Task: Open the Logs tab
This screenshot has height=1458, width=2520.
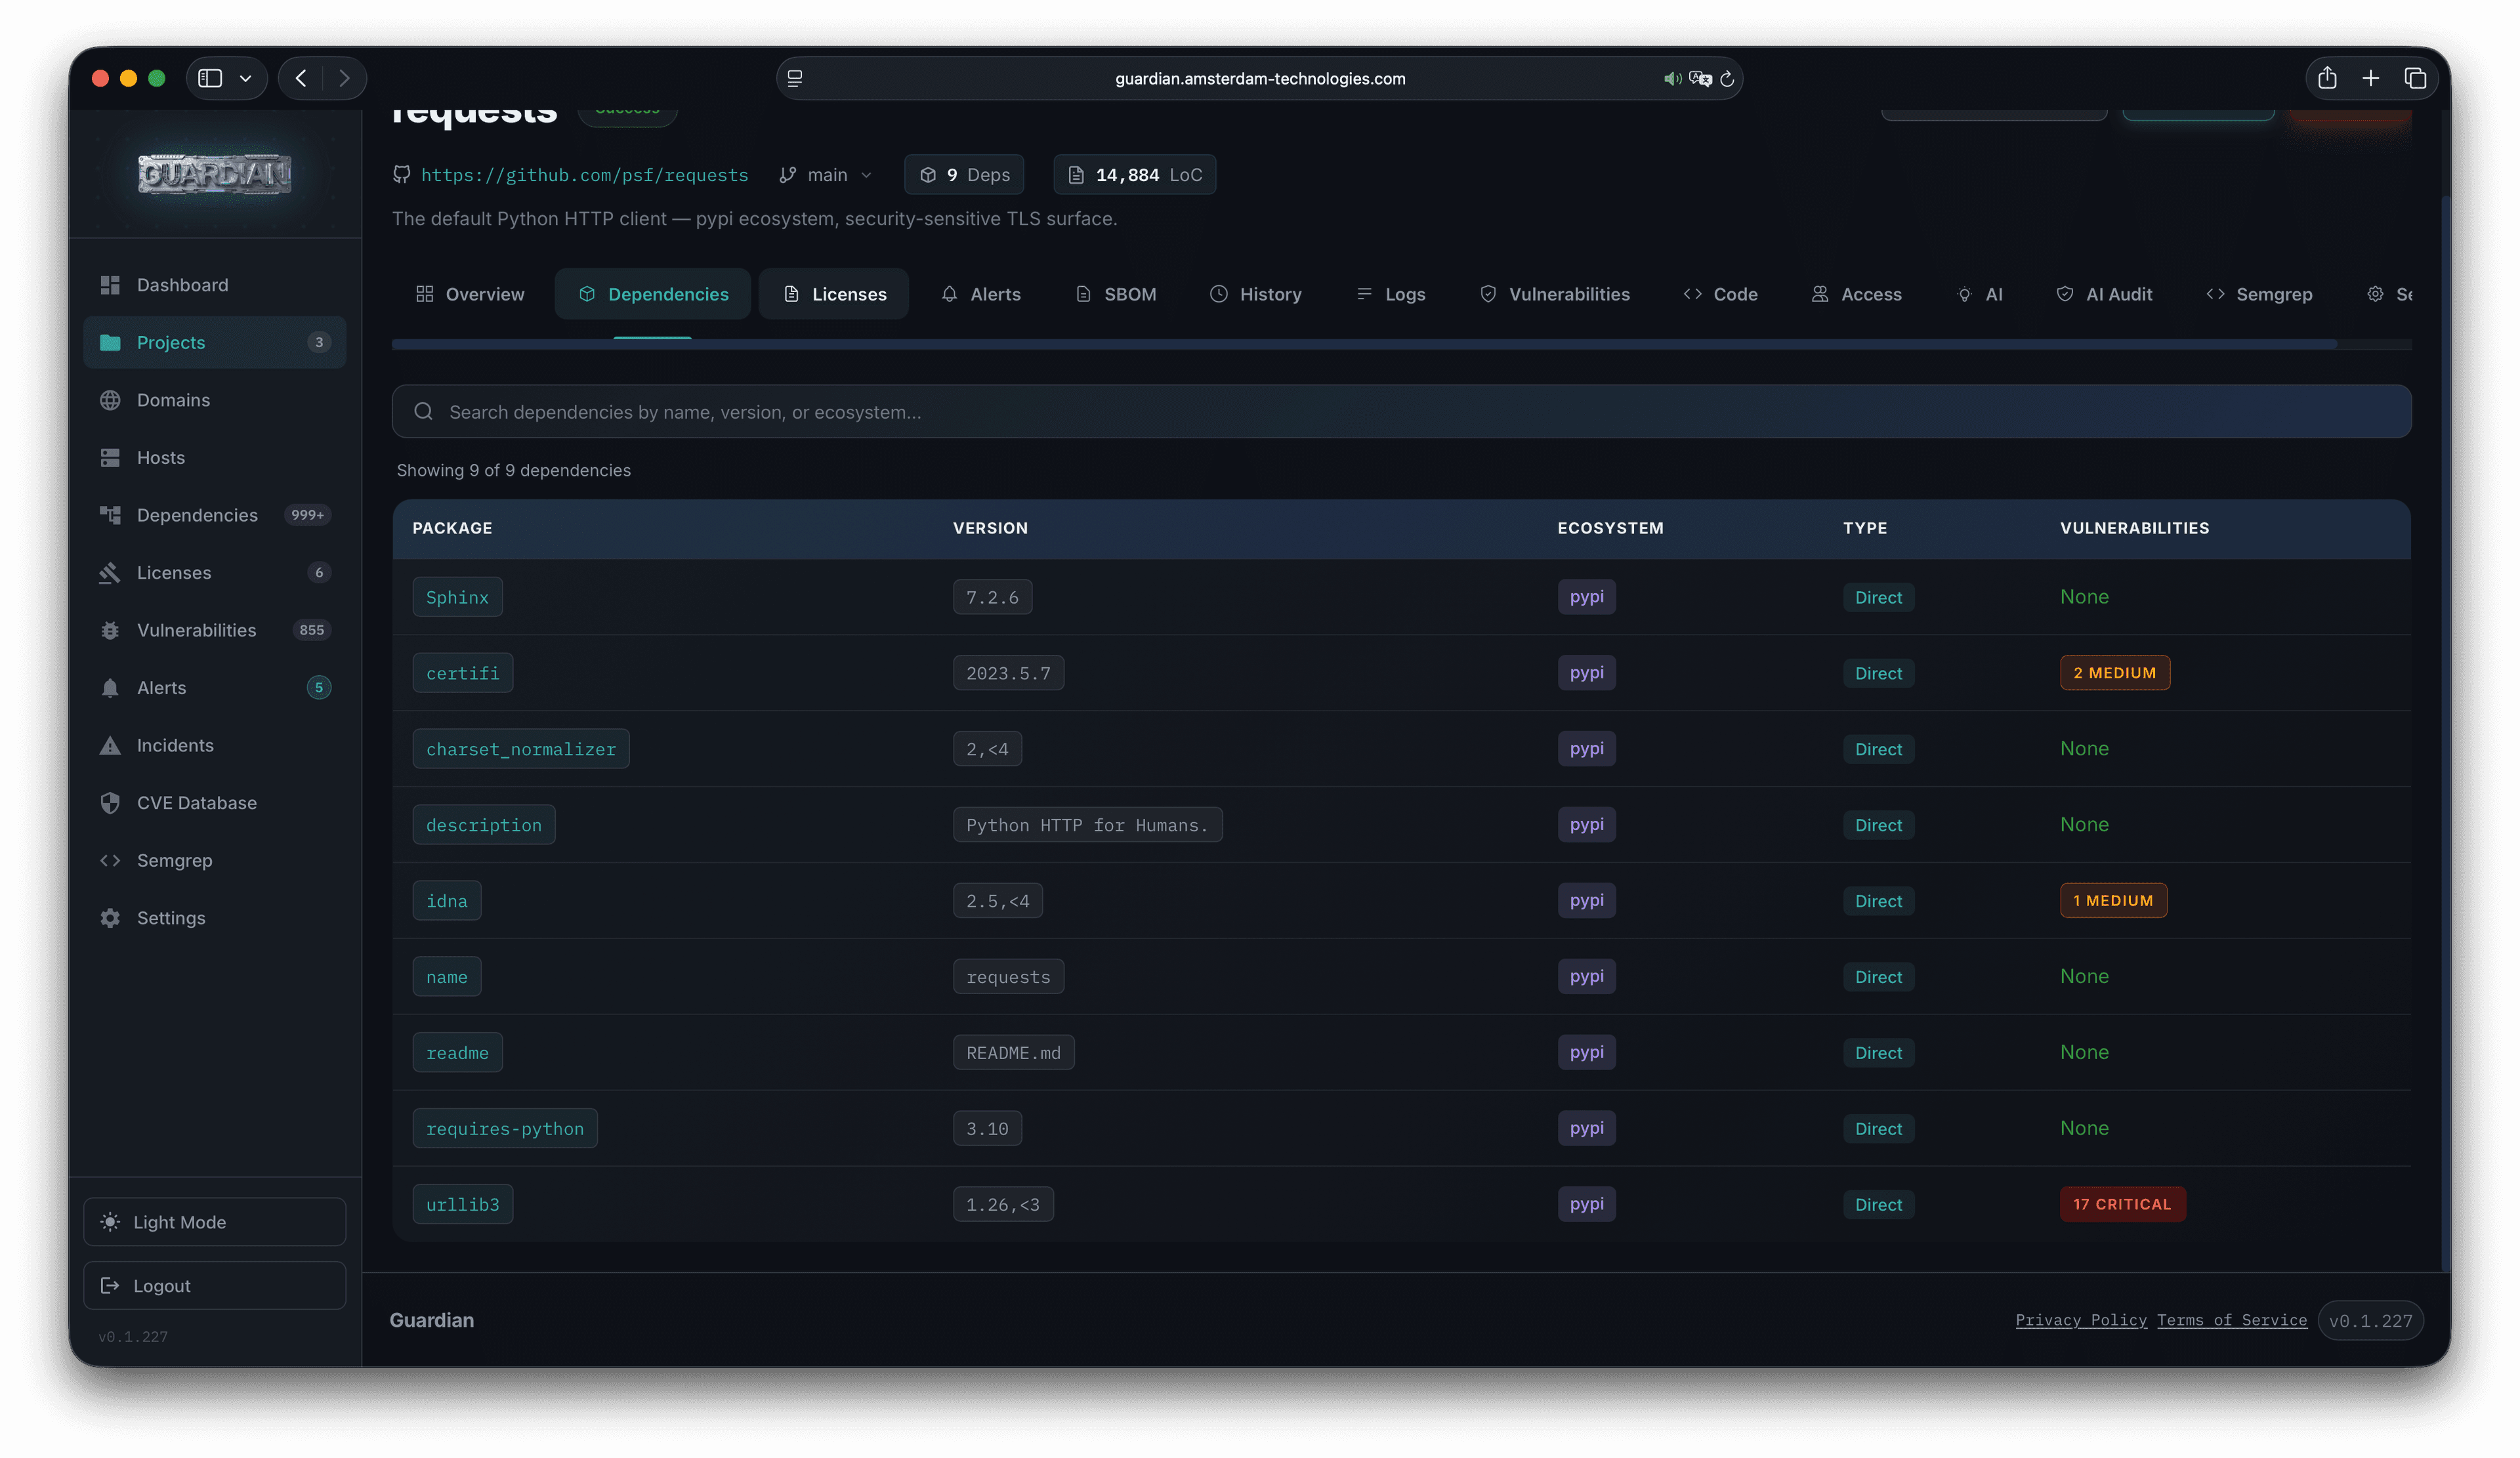Action: tap(1390, 294)
